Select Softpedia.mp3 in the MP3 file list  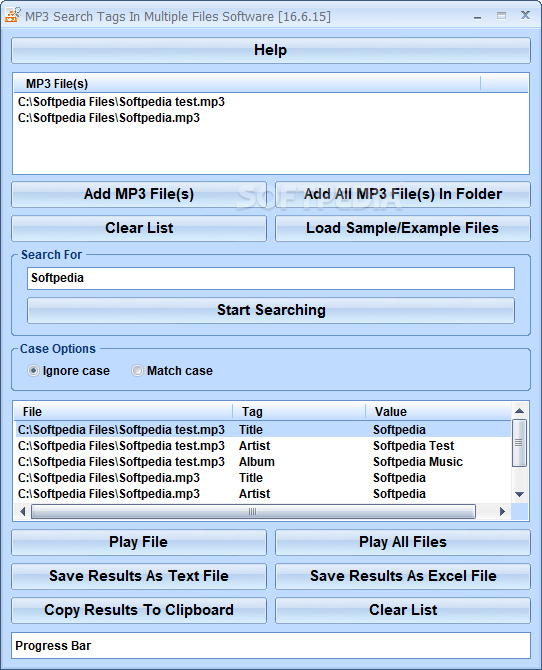[x=109, y=118]
